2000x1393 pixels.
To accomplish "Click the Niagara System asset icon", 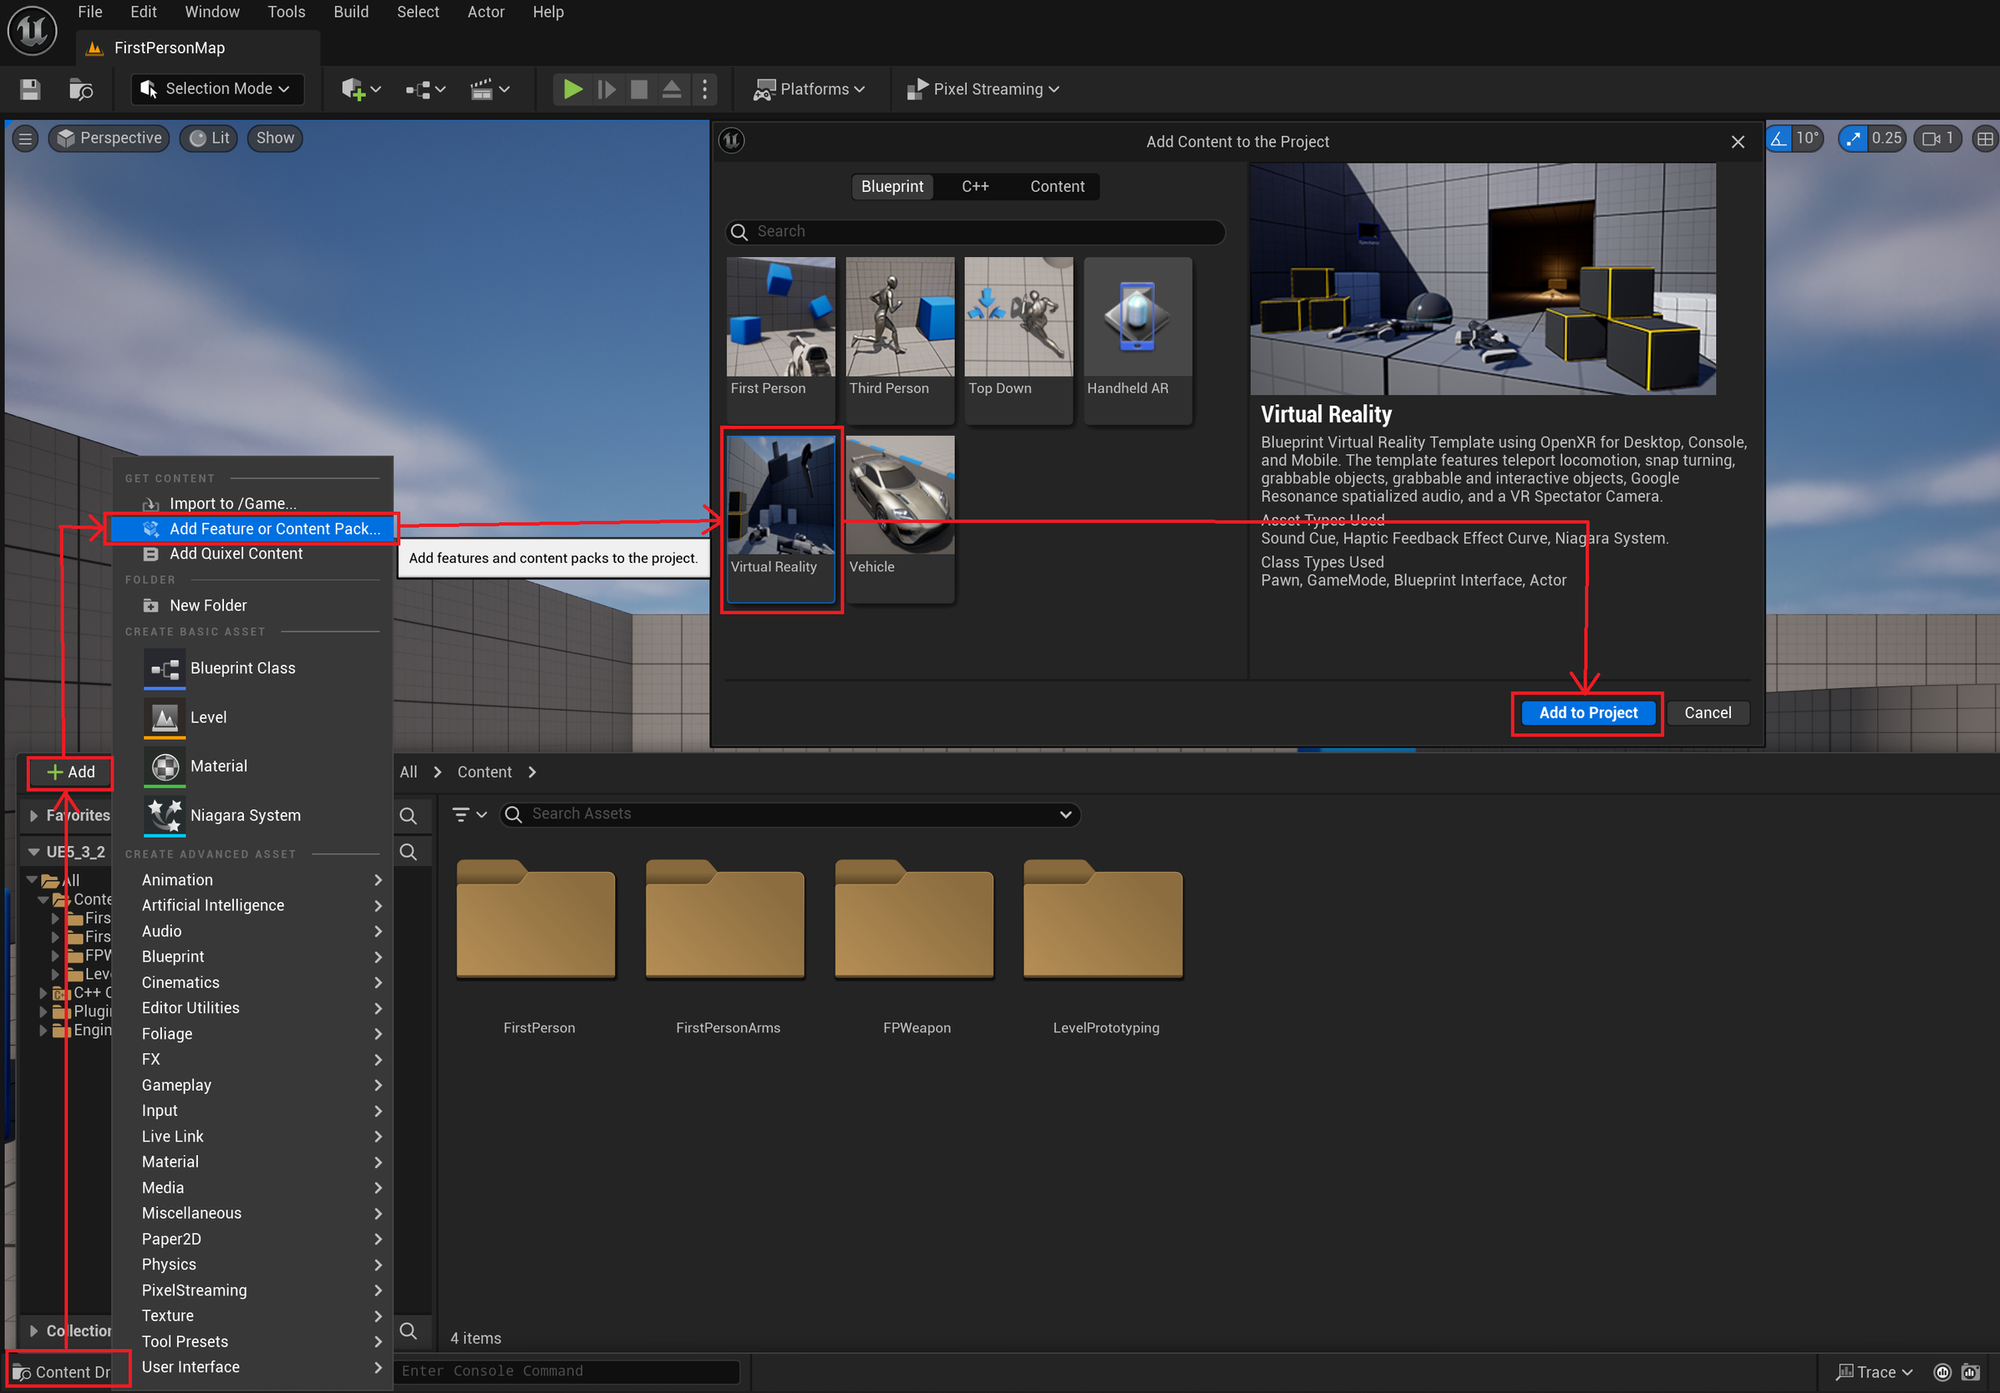I will click(165, 815).
